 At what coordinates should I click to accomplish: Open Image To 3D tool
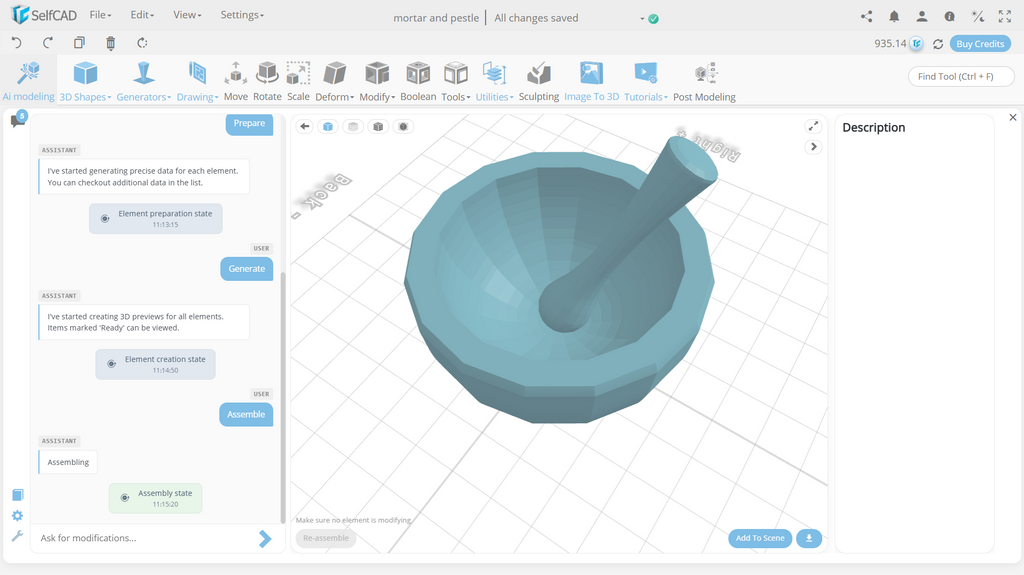[592, 81]
